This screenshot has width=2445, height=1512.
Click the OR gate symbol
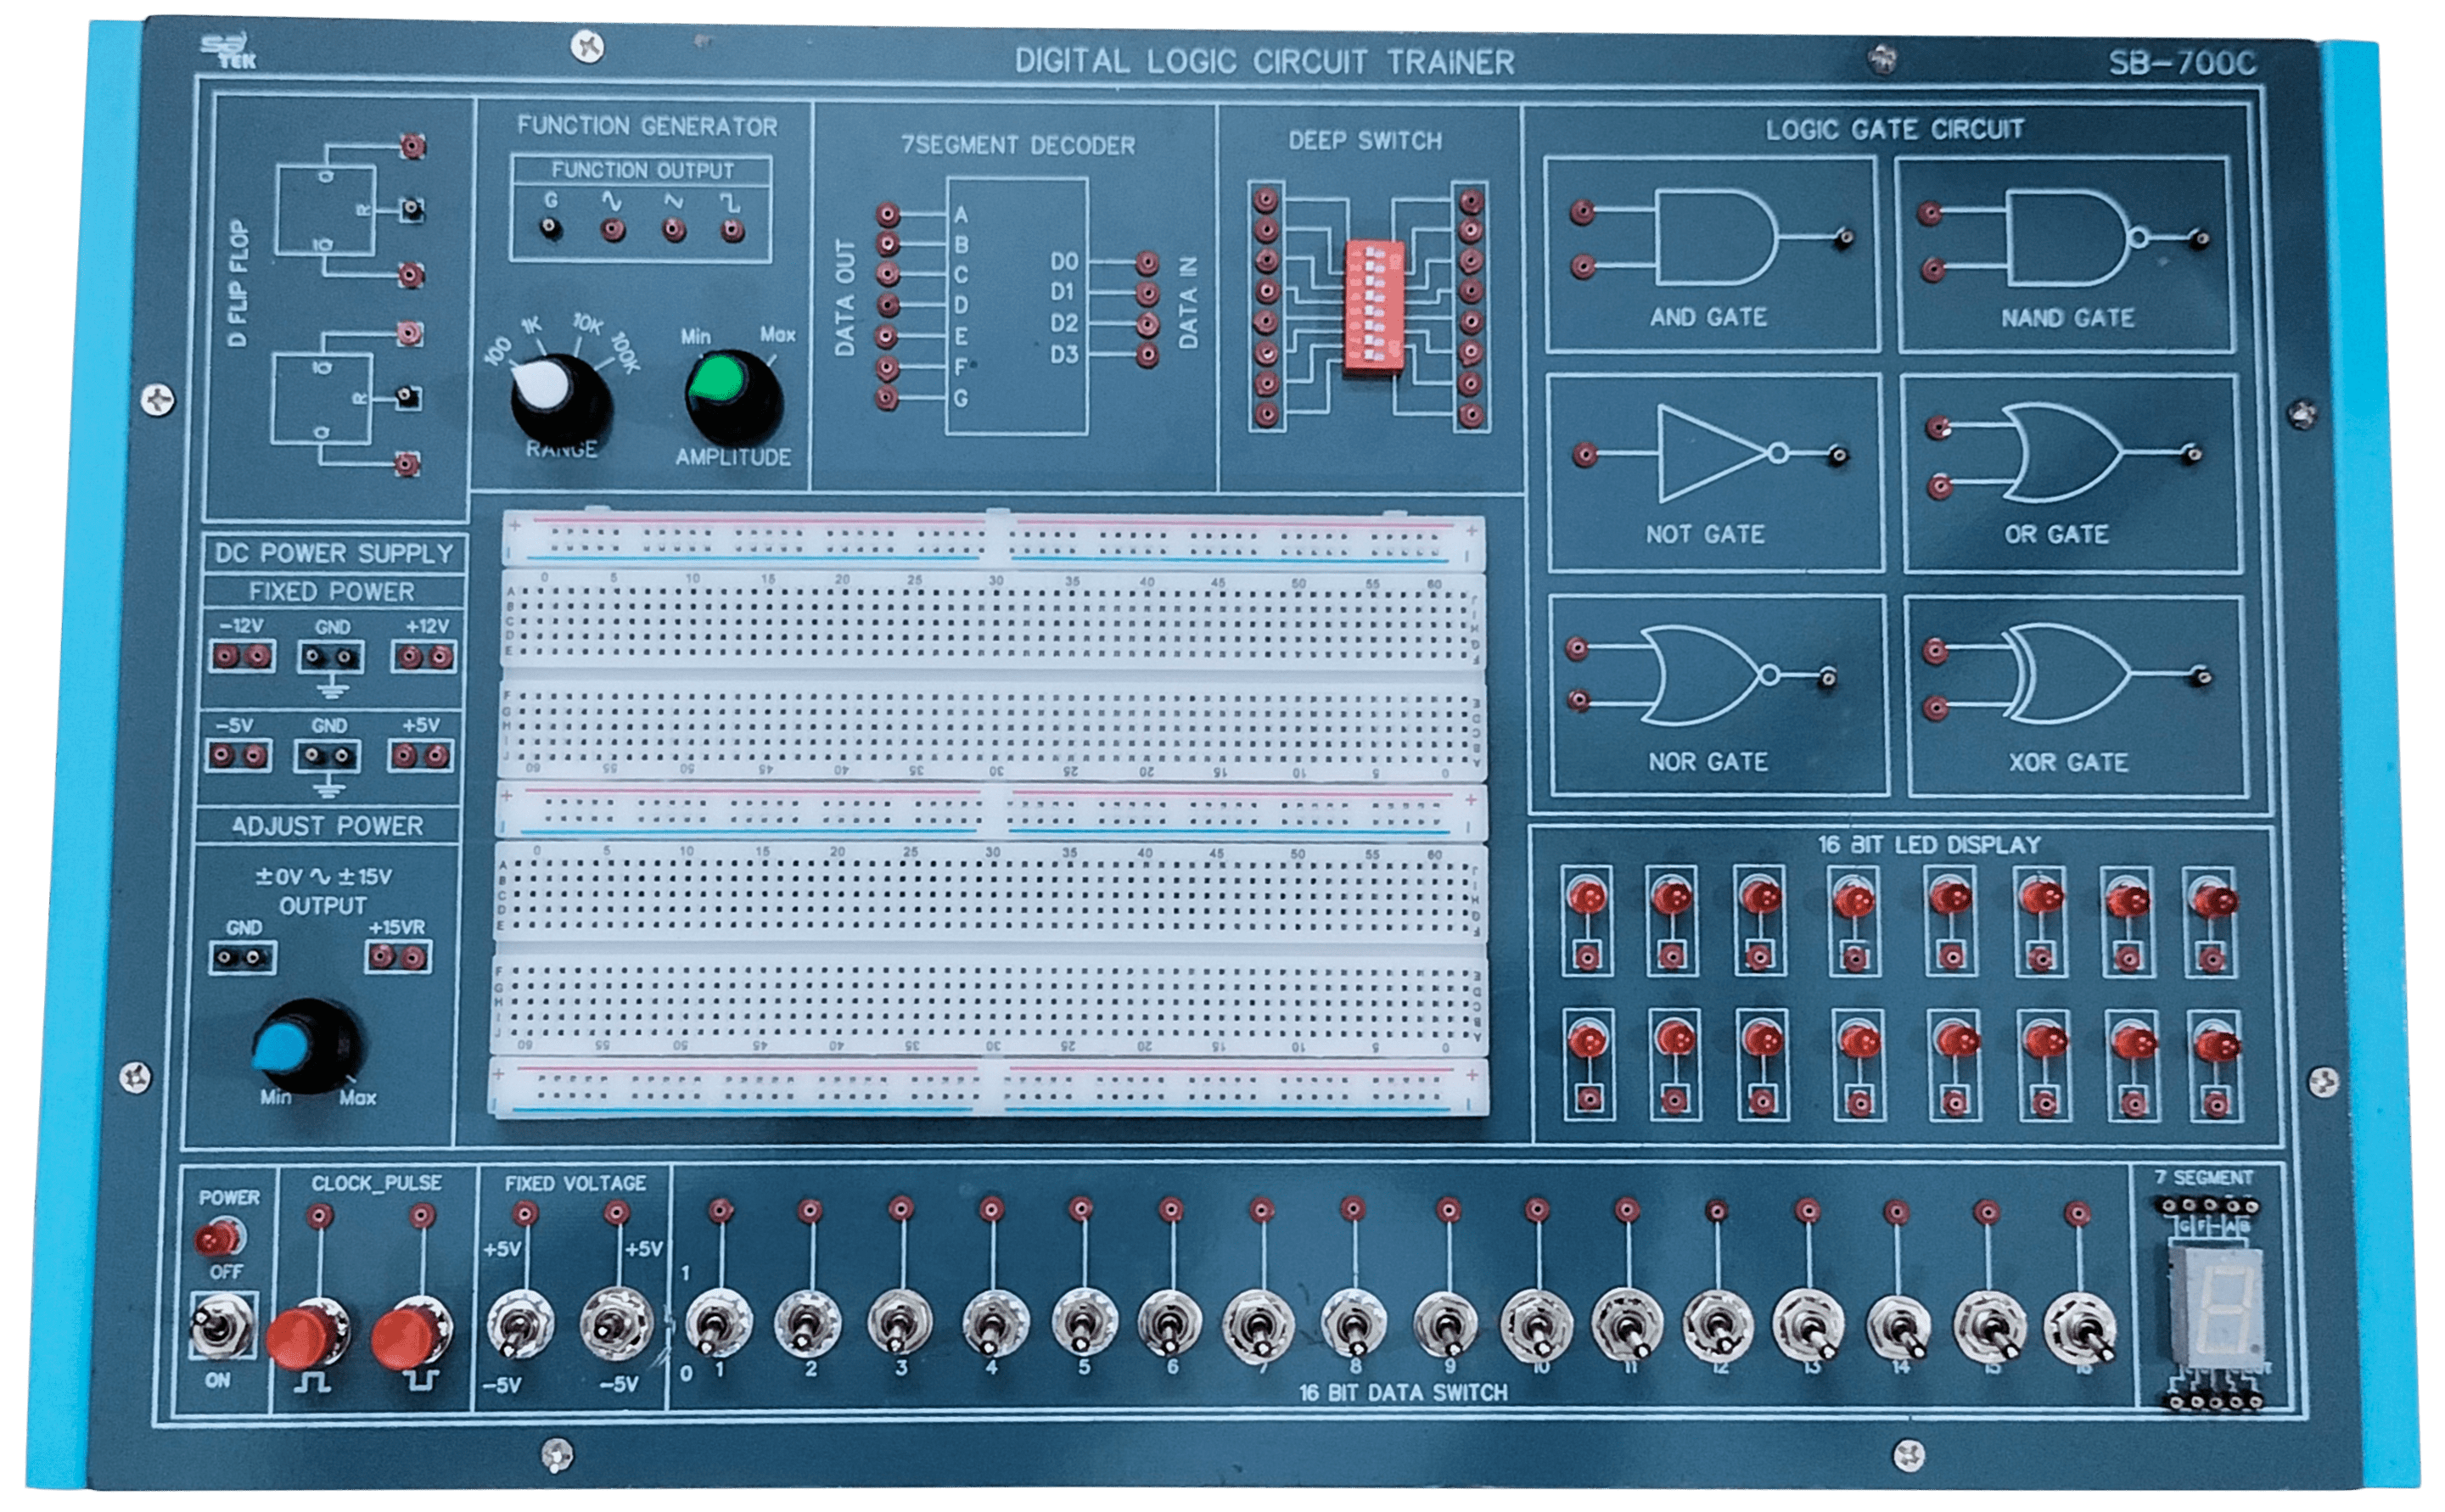pos(2063,453)
